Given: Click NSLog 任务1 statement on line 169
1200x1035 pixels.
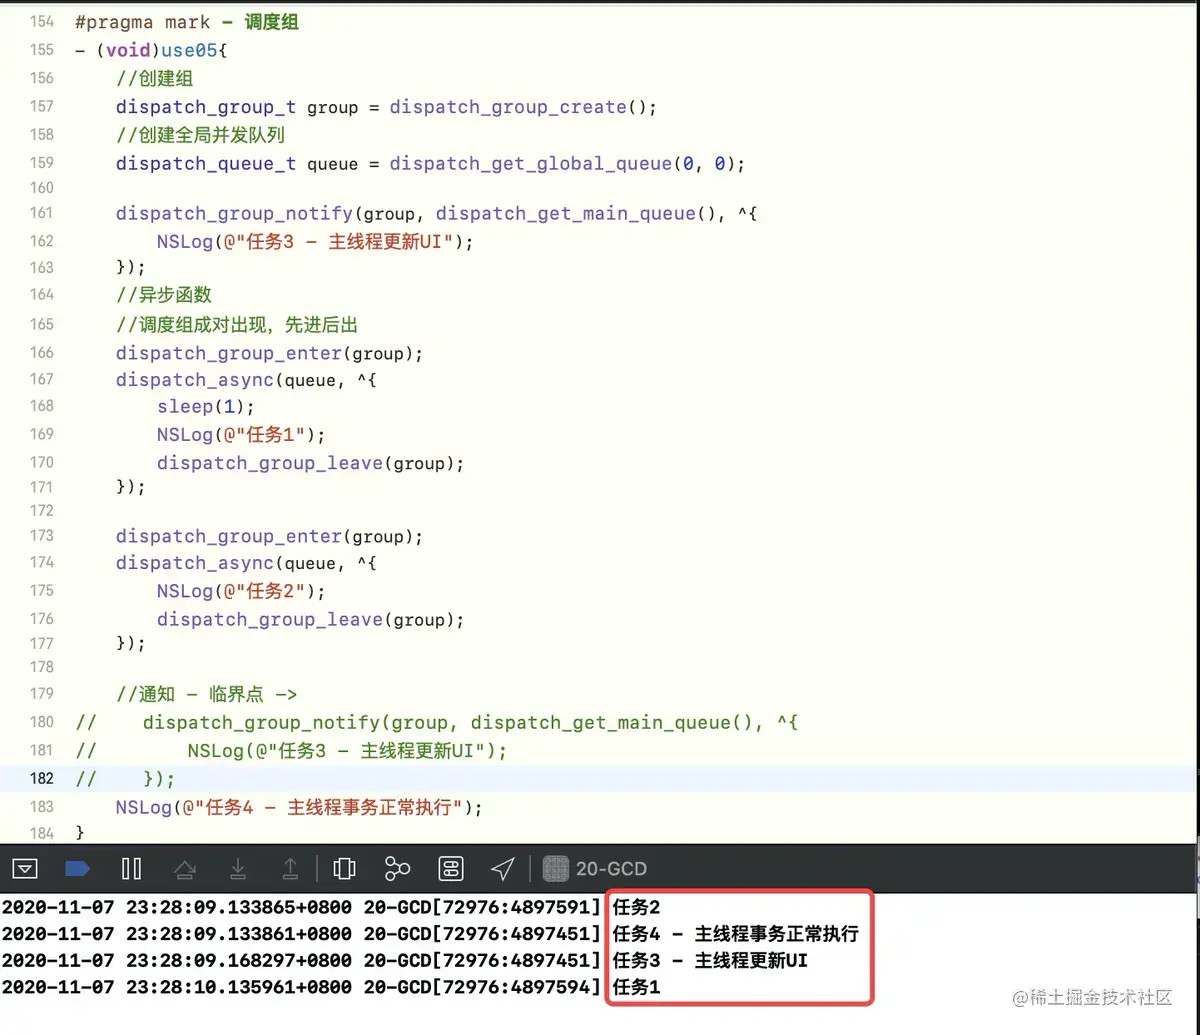Looking at the screenshot, I should [241, 434].
